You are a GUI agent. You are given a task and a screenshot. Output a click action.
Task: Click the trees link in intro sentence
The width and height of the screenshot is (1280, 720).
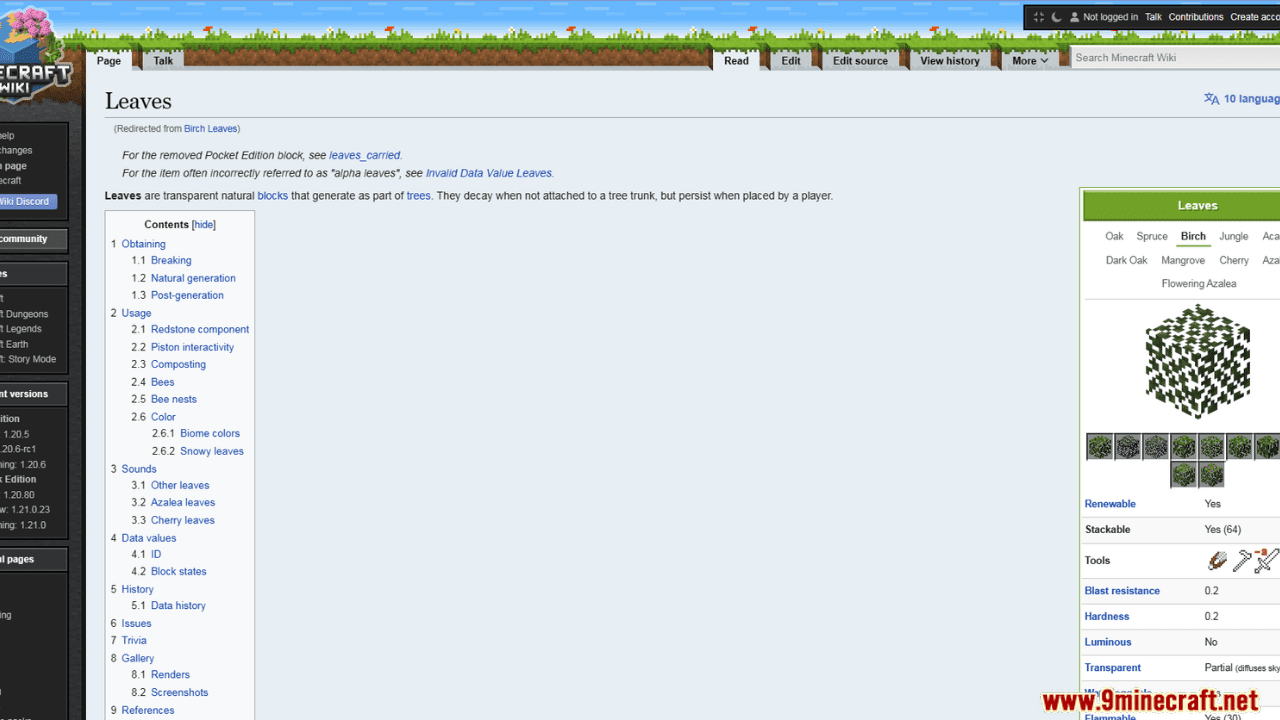pos(418,196)
